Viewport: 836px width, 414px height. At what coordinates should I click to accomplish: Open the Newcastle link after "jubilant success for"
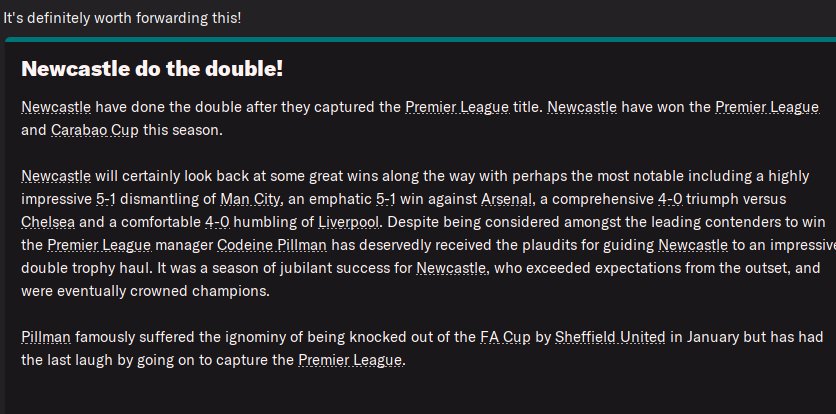point(452,267)
